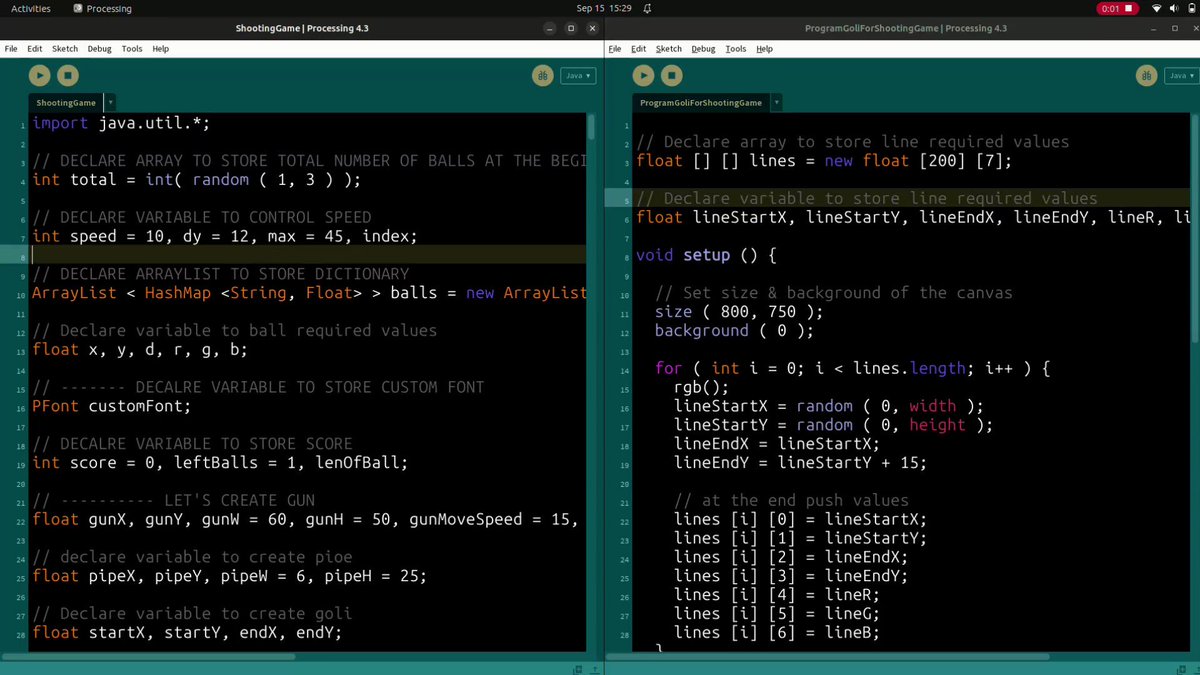Stop the ProgramGoliForShootingGame sketch
Image resolution: width=1200 pixels, height=675 pixels.
tap(671, 75)
